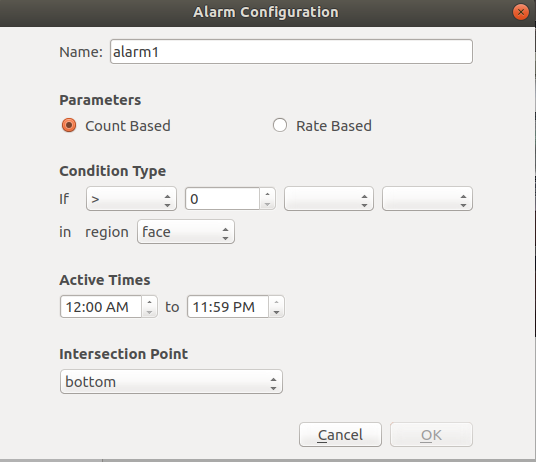Click the Condition Type heading
Image resolution: width=536 pixels, height=462 pixels.
coord(112,171)
